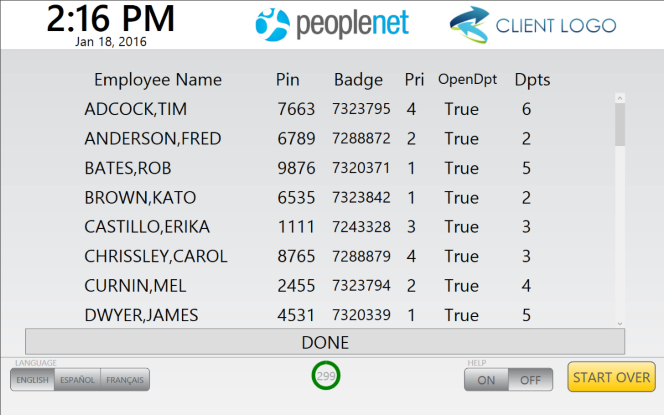The image size is (664, 415).
Task: Select employee CURNIN,MEL
Action: click(135, 285)
